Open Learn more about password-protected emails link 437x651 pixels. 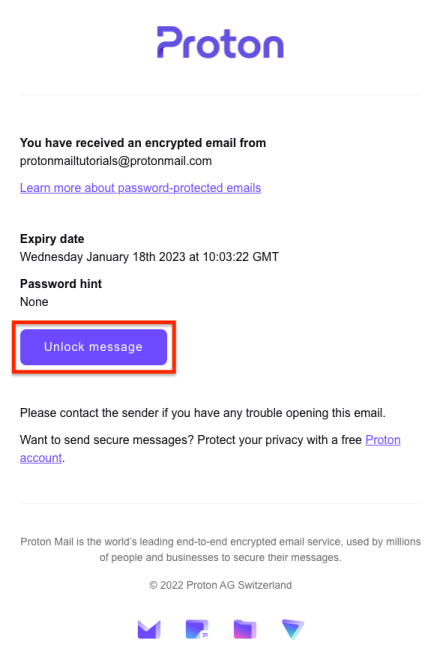140,188
